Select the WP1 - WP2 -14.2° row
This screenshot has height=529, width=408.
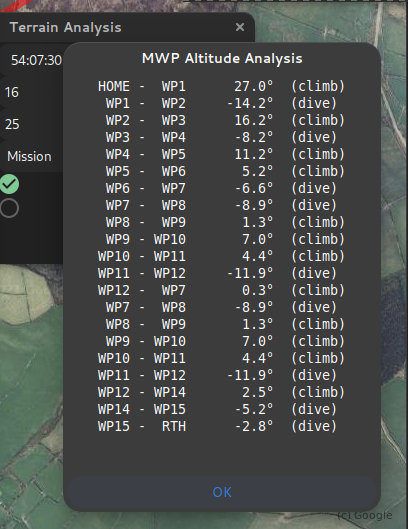[x=221, y=103]
